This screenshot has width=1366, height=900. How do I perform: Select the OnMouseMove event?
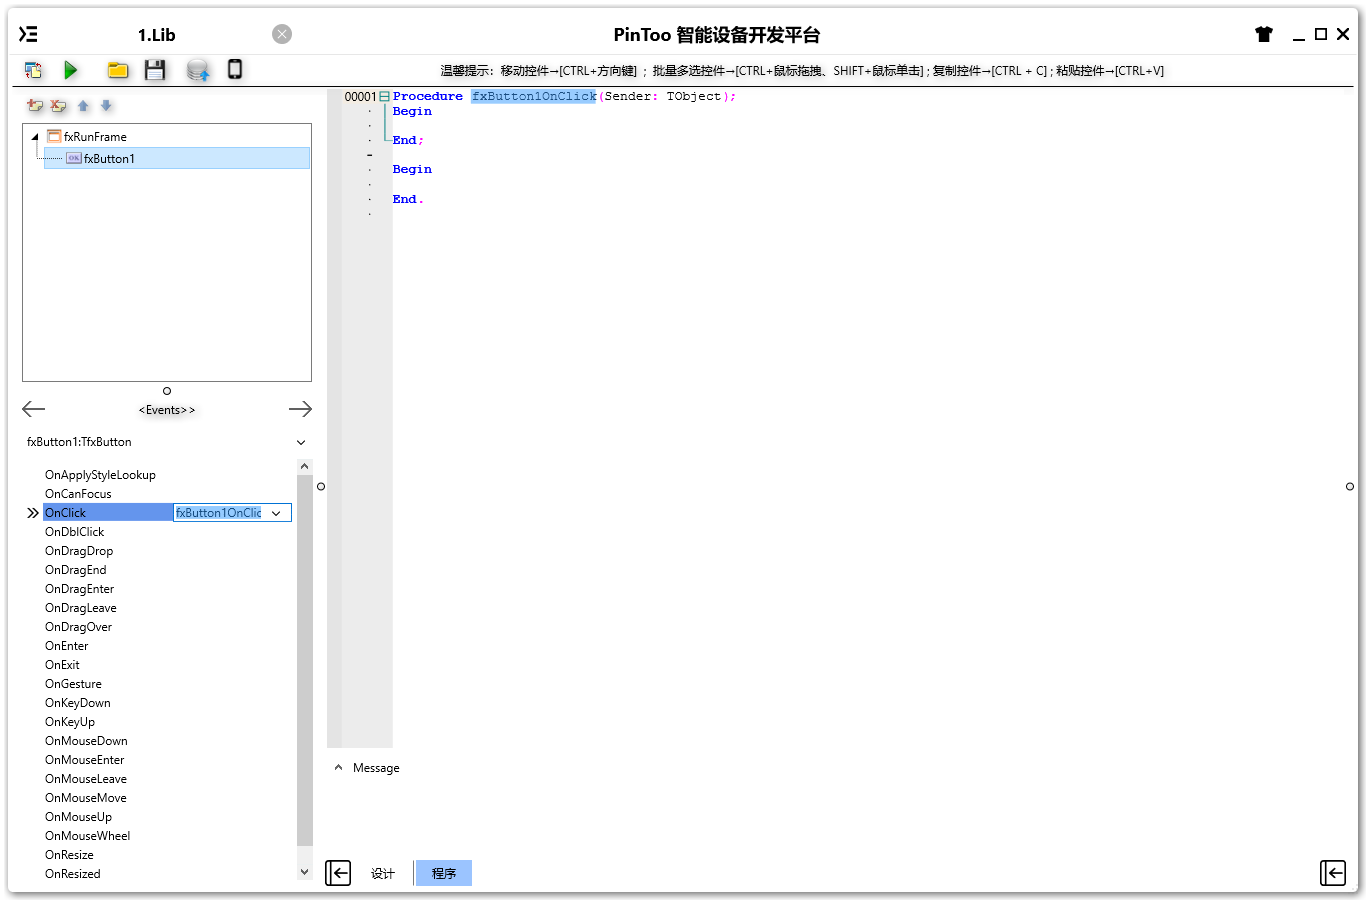pyautogui.click(x=85, y=798)
